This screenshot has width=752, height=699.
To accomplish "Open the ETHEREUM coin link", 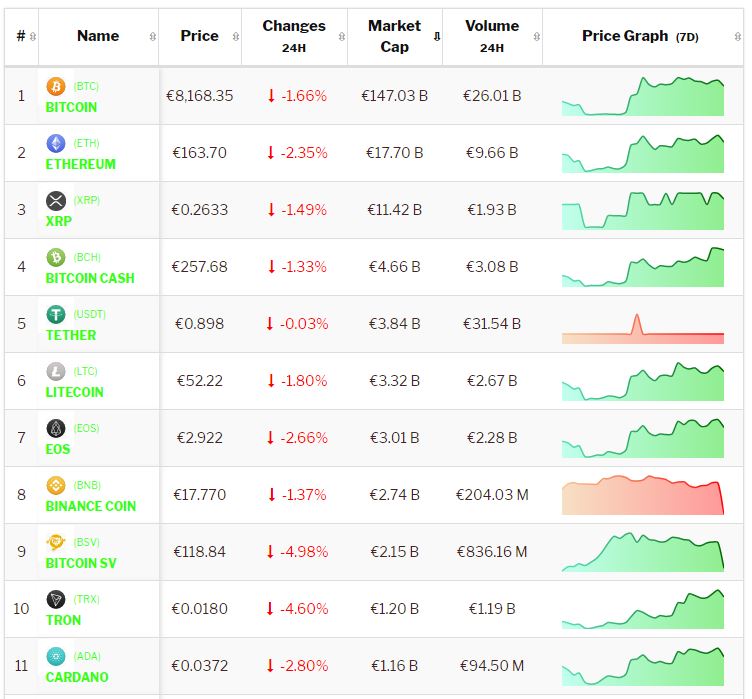I will [x=81, y=164].
